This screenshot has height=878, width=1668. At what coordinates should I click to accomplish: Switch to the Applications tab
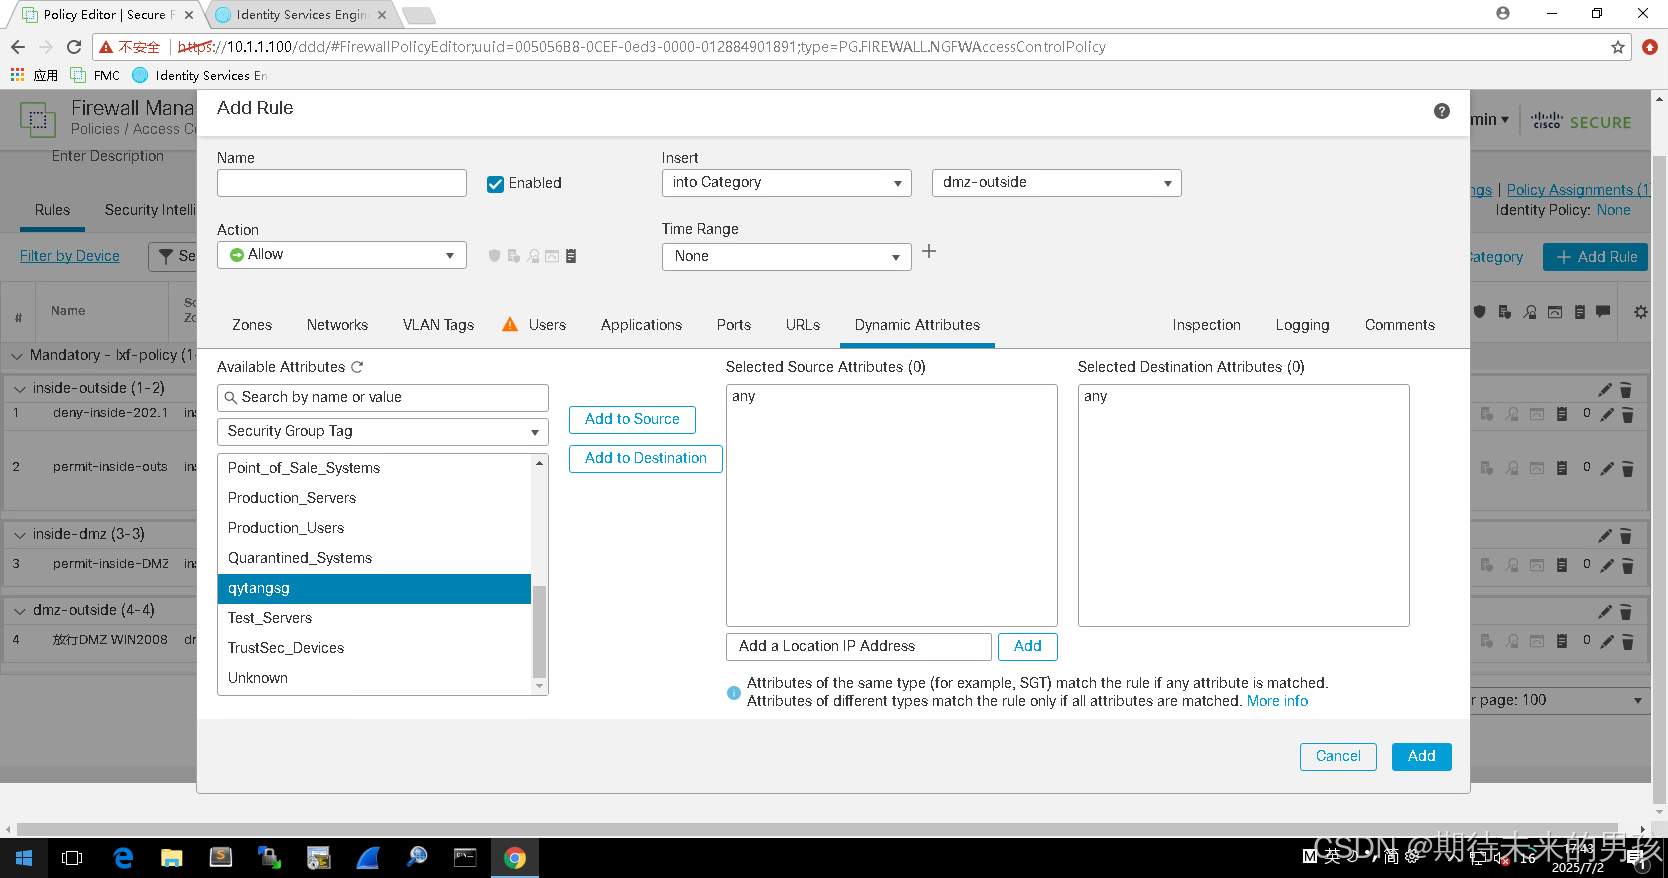pos(641,325)
